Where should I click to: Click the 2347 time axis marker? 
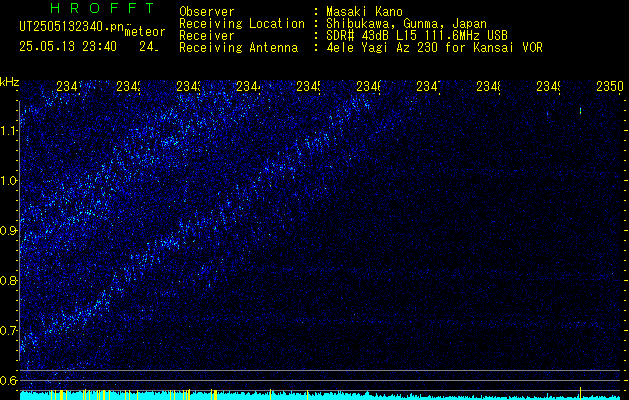[x=428, y=86]
